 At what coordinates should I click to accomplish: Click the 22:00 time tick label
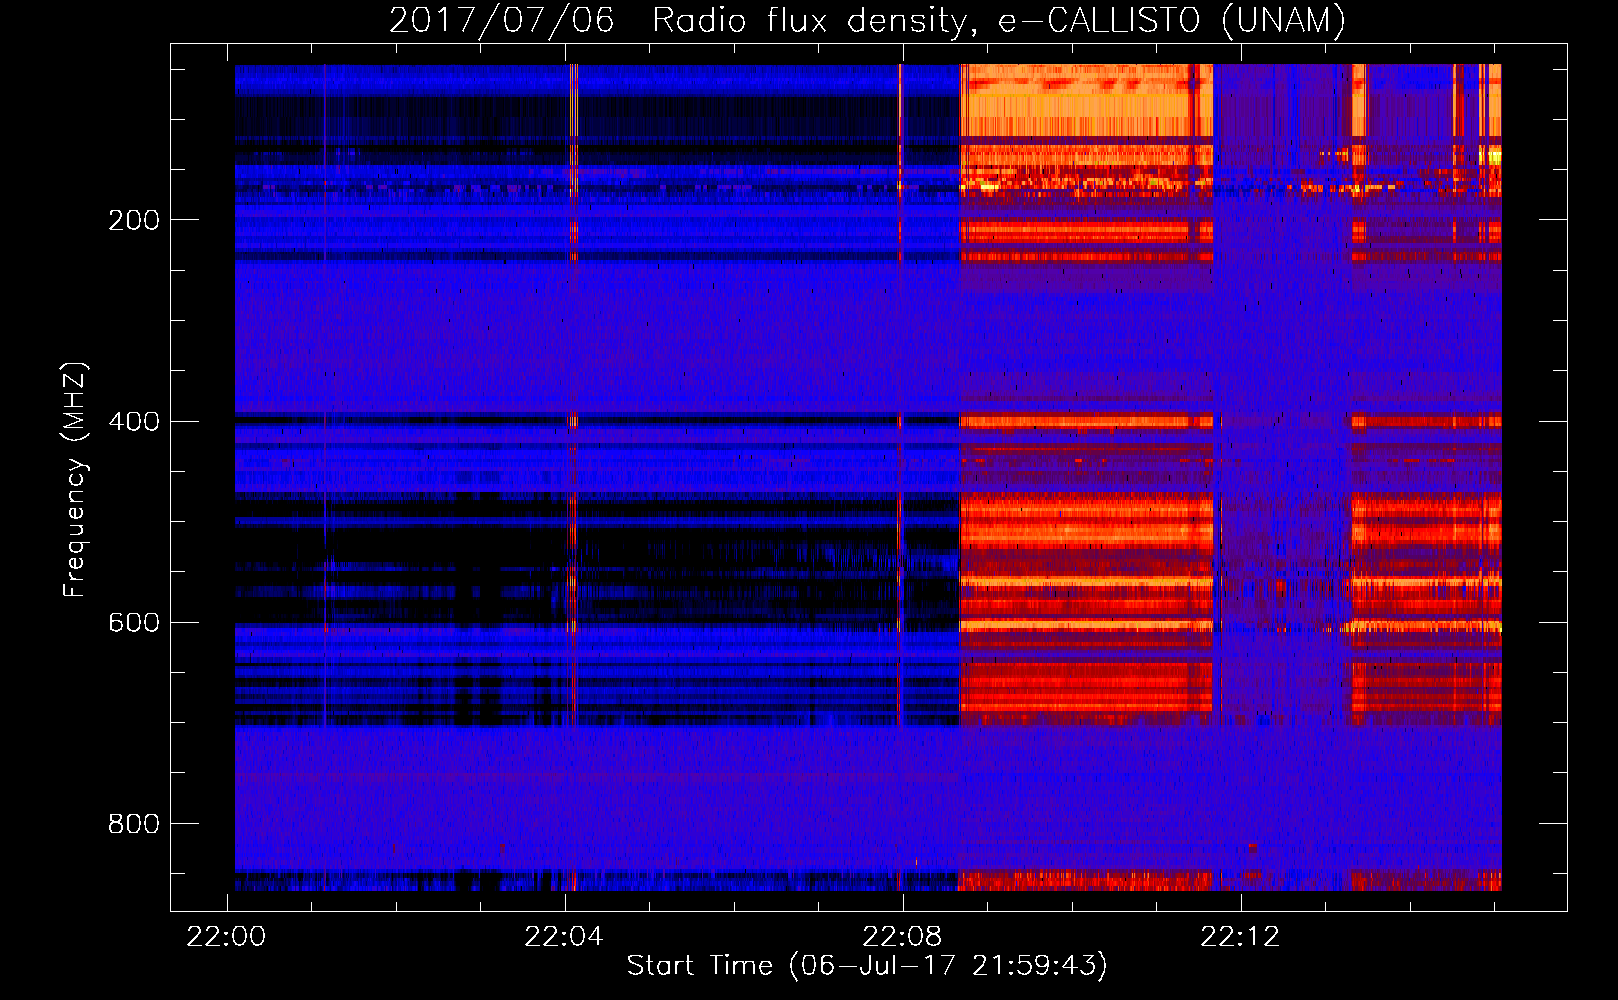point(227,936)
